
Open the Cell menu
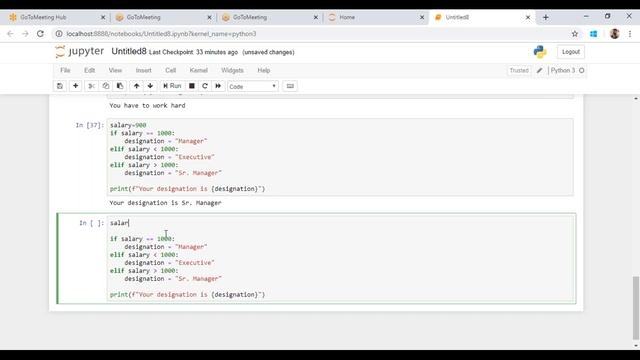(170, 70)
